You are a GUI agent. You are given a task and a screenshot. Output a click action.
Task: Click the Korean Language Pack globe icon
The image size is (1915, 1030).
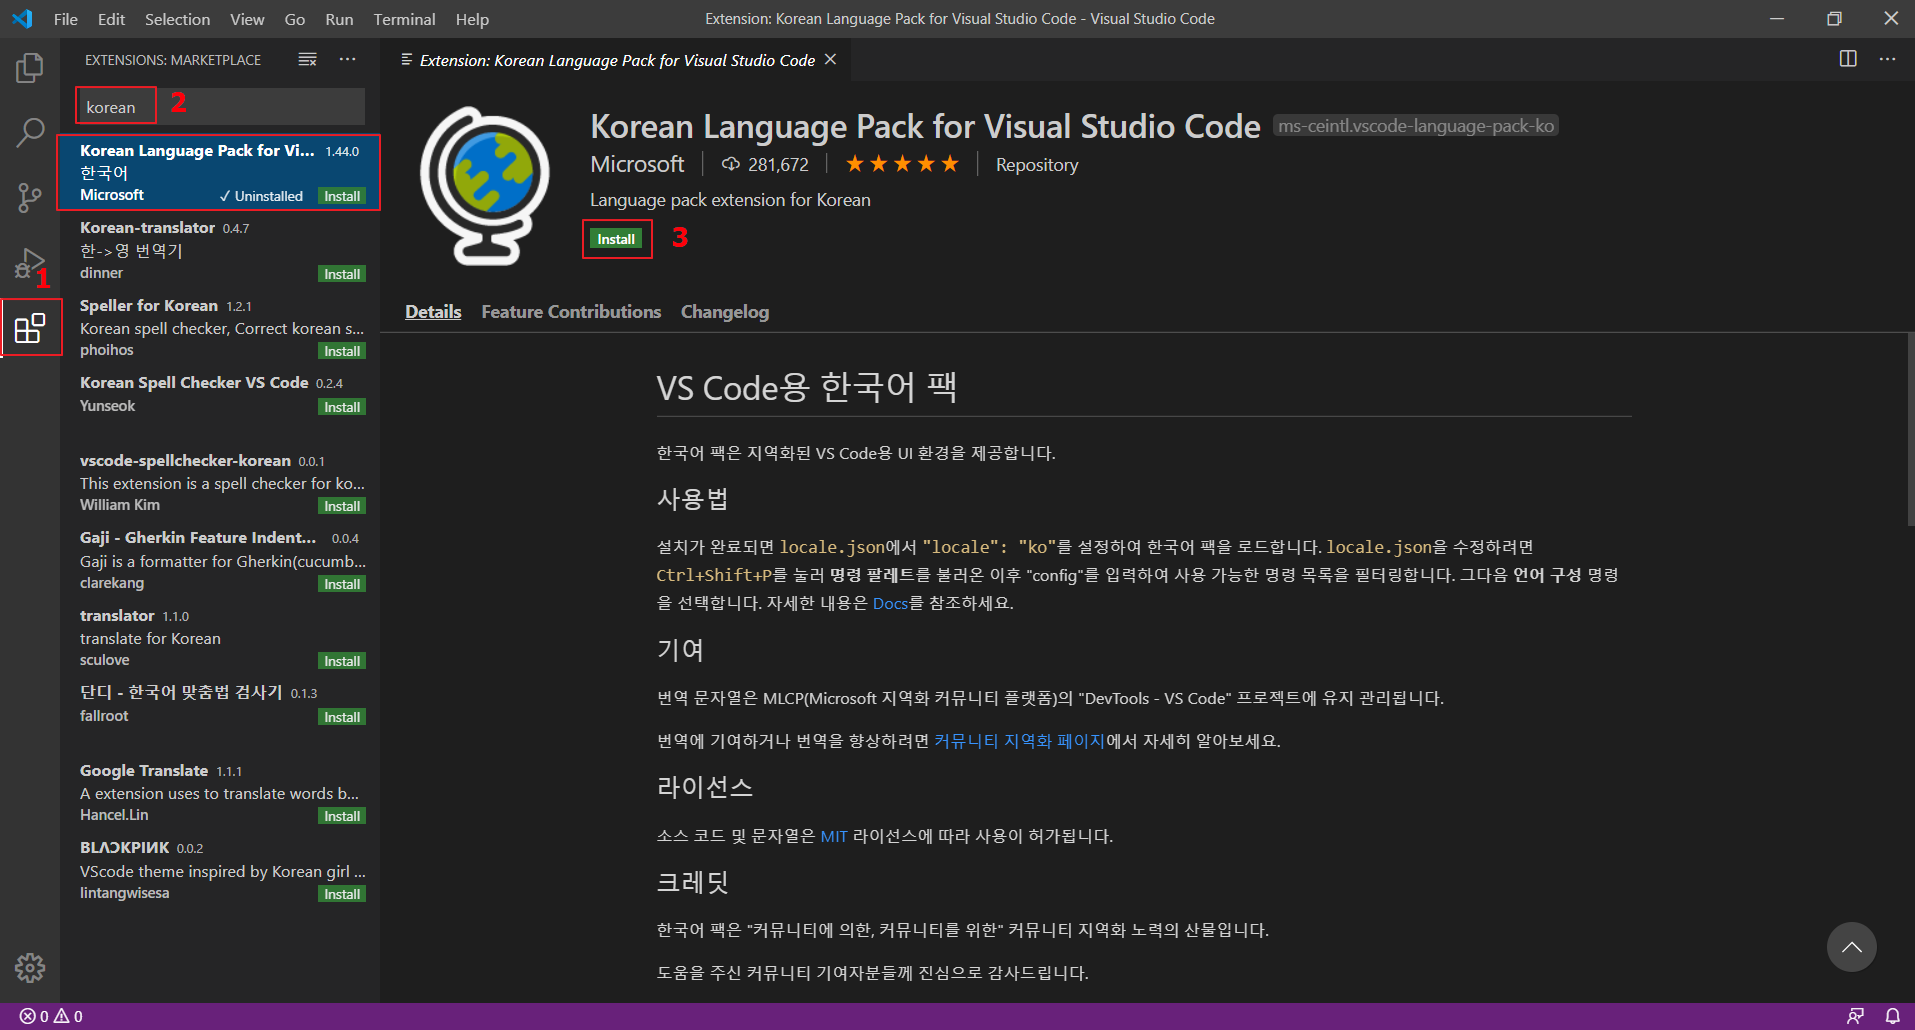[x=485, y=186]
